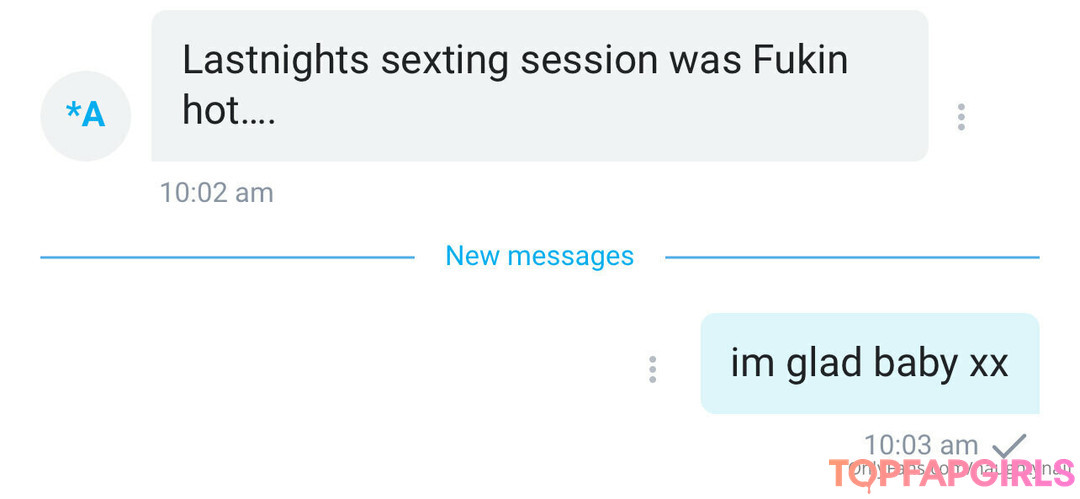Click the 10:03 am timestamp
Image resolution: width=1080 pixels, height=499 pixels.
tap(921, 445)
